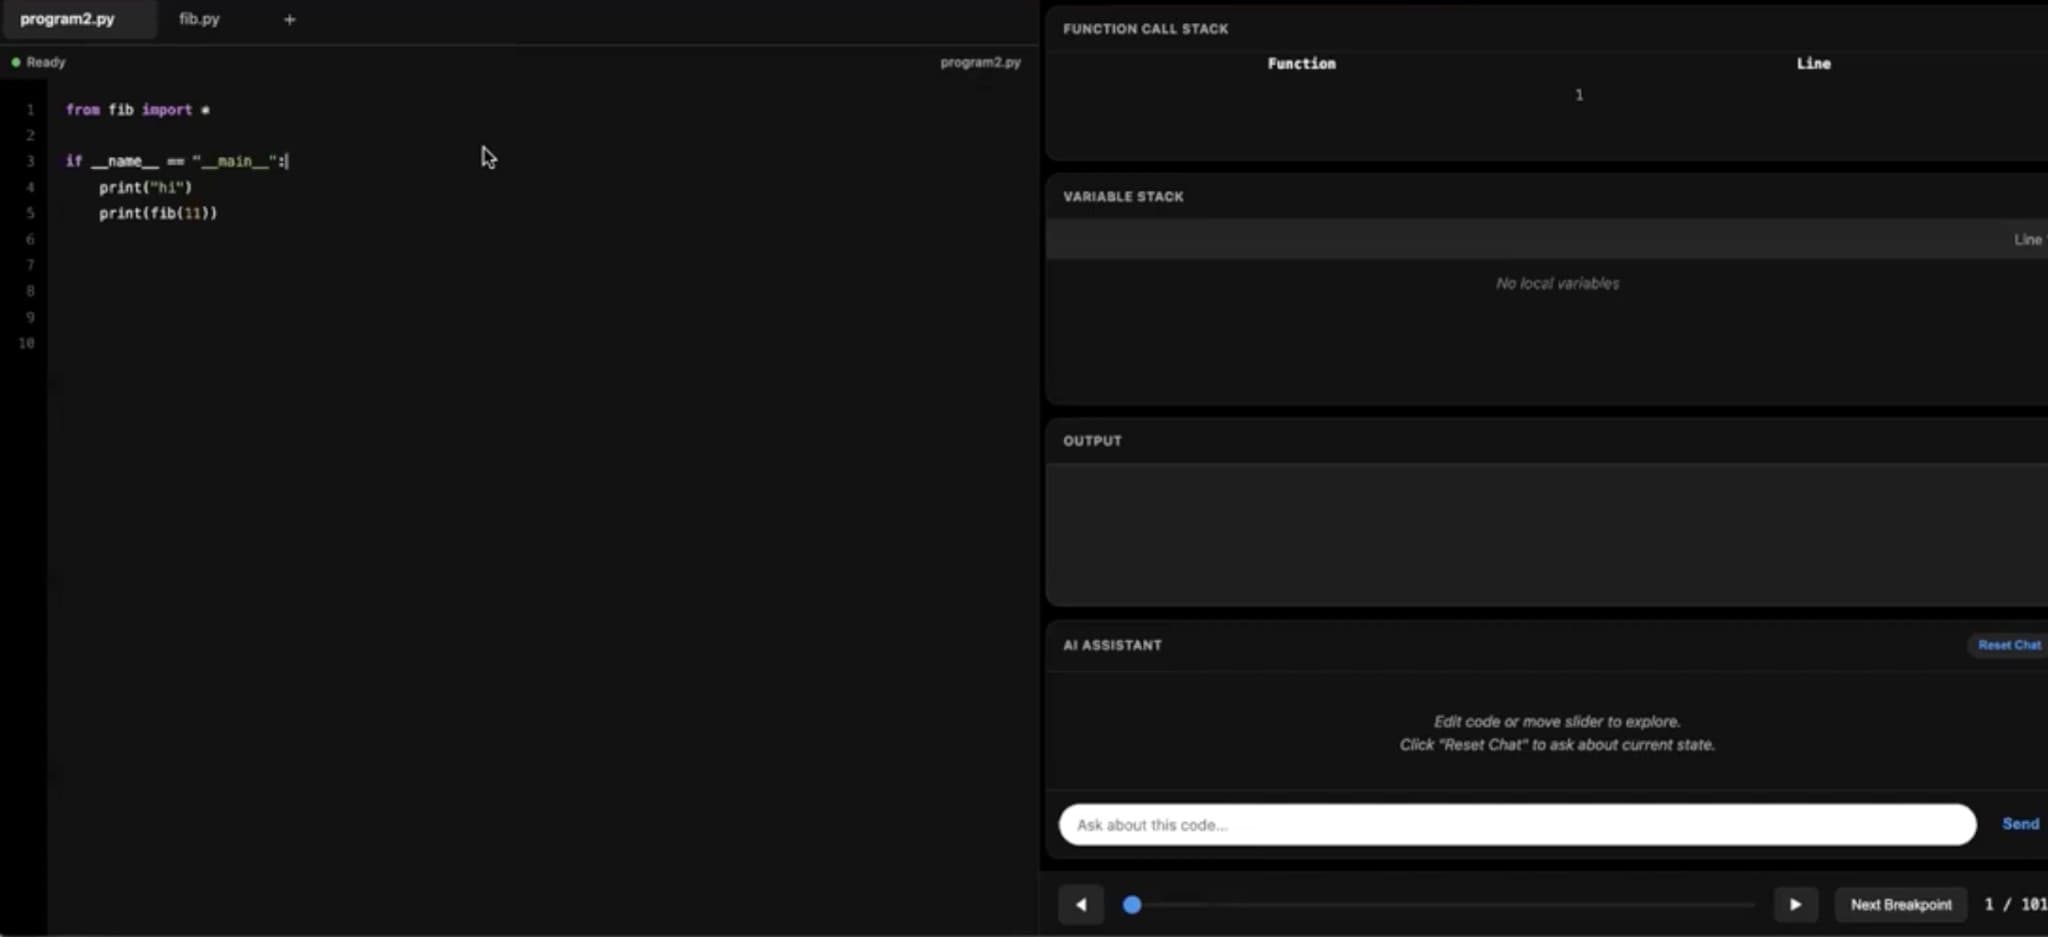Switch to the fib.py tab
The height and width of the screenshot is (937, 2048).
(200, 18)
